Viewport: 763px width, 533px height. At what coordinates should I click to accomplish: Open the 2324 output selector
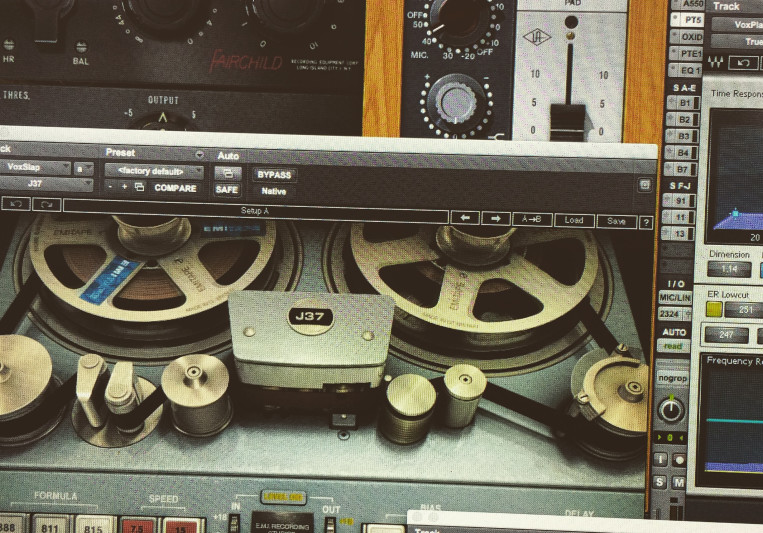(x=674, y=314)
